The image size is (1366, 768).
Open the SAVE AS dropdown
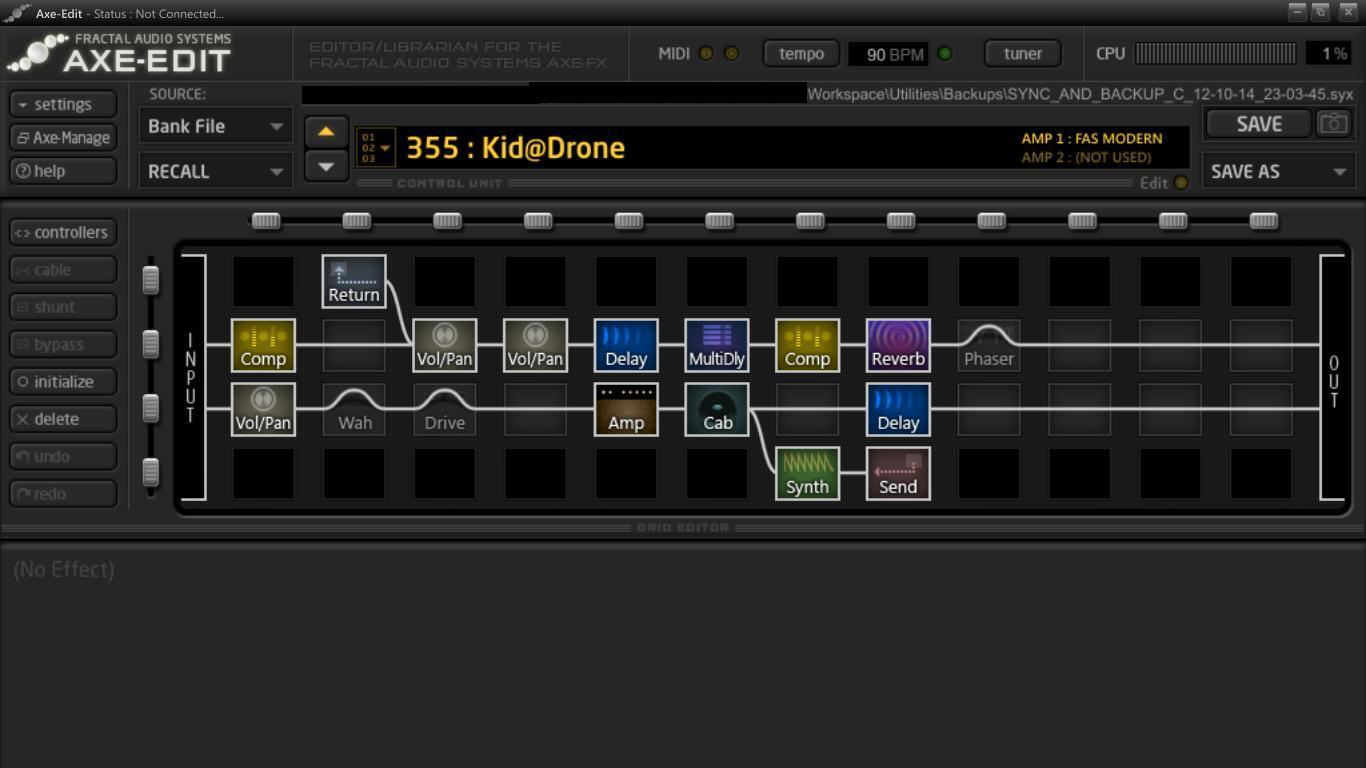coord(1279,171)
